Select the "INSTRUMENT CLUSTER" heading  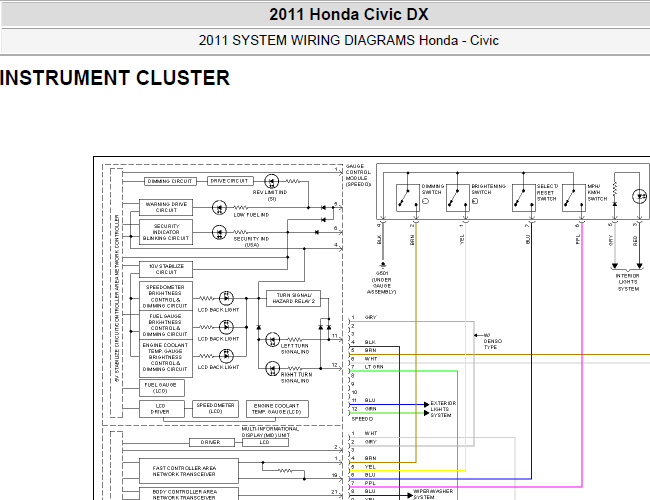(x=115, y=78)
